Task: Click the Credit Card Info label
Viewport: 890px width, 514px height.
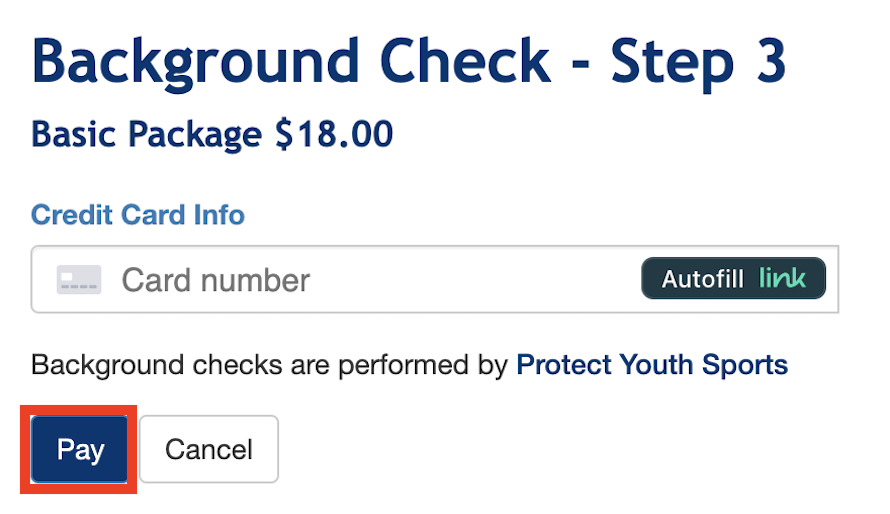Action: point(138,215)
